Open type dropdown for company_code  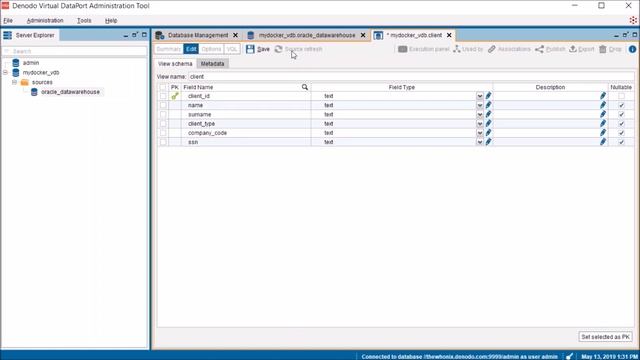(480, 133)
